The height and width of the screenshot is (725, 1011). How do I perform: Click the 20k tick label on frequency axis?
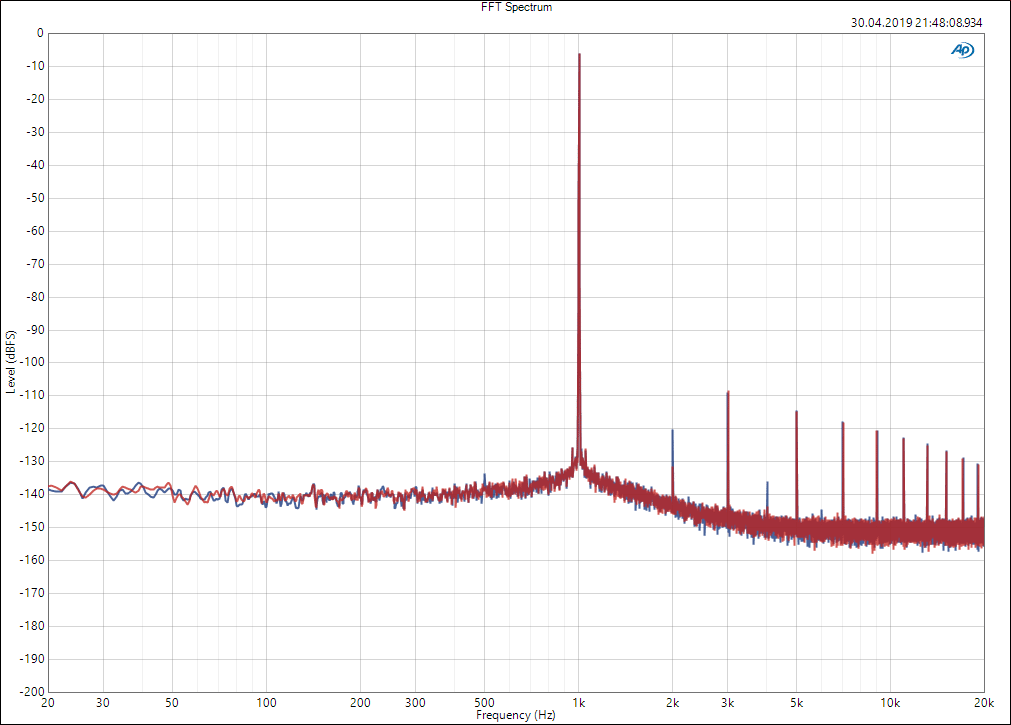click(x=983, y=703)
